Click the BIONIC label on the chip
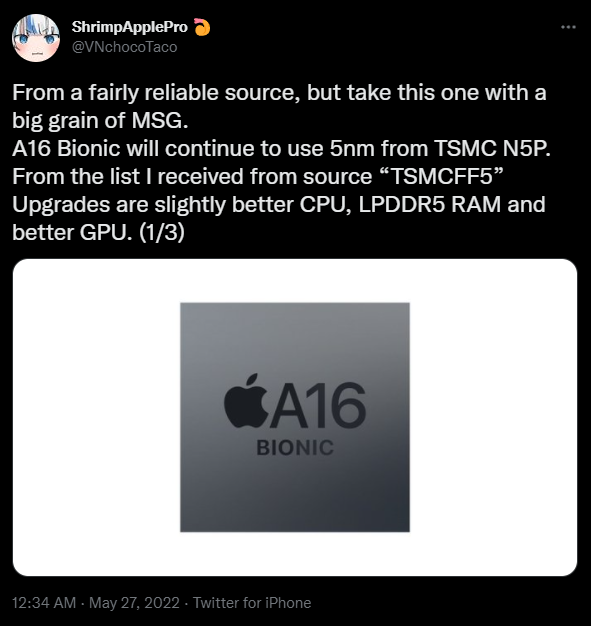This screenshot has width=591, height=626. pyautogui.click(x=295, y=448)
